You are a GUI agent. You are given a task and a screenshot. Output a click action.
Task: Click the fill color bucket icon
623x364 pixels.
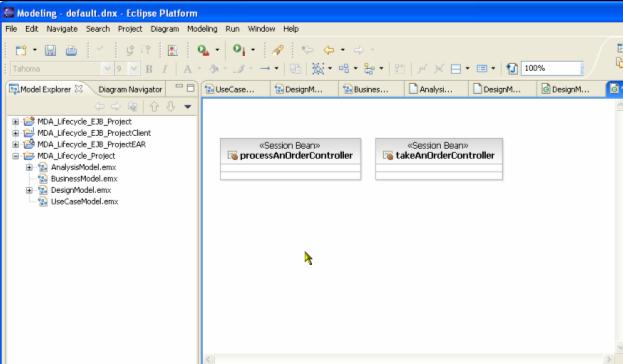coord(215,69)
